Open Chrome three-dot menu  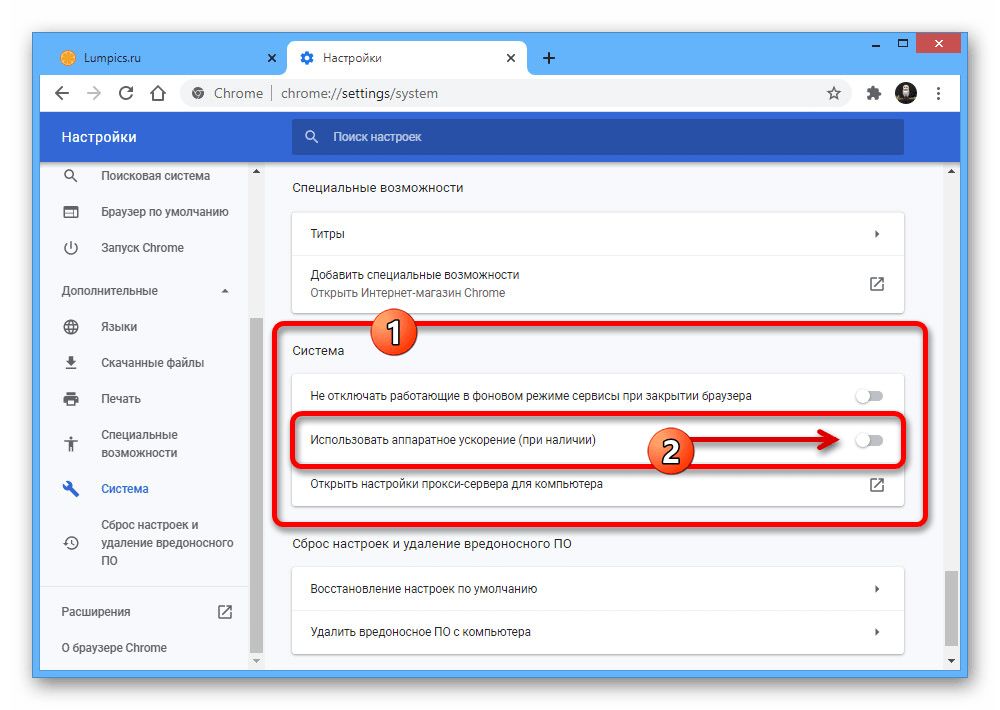point(938,93)
